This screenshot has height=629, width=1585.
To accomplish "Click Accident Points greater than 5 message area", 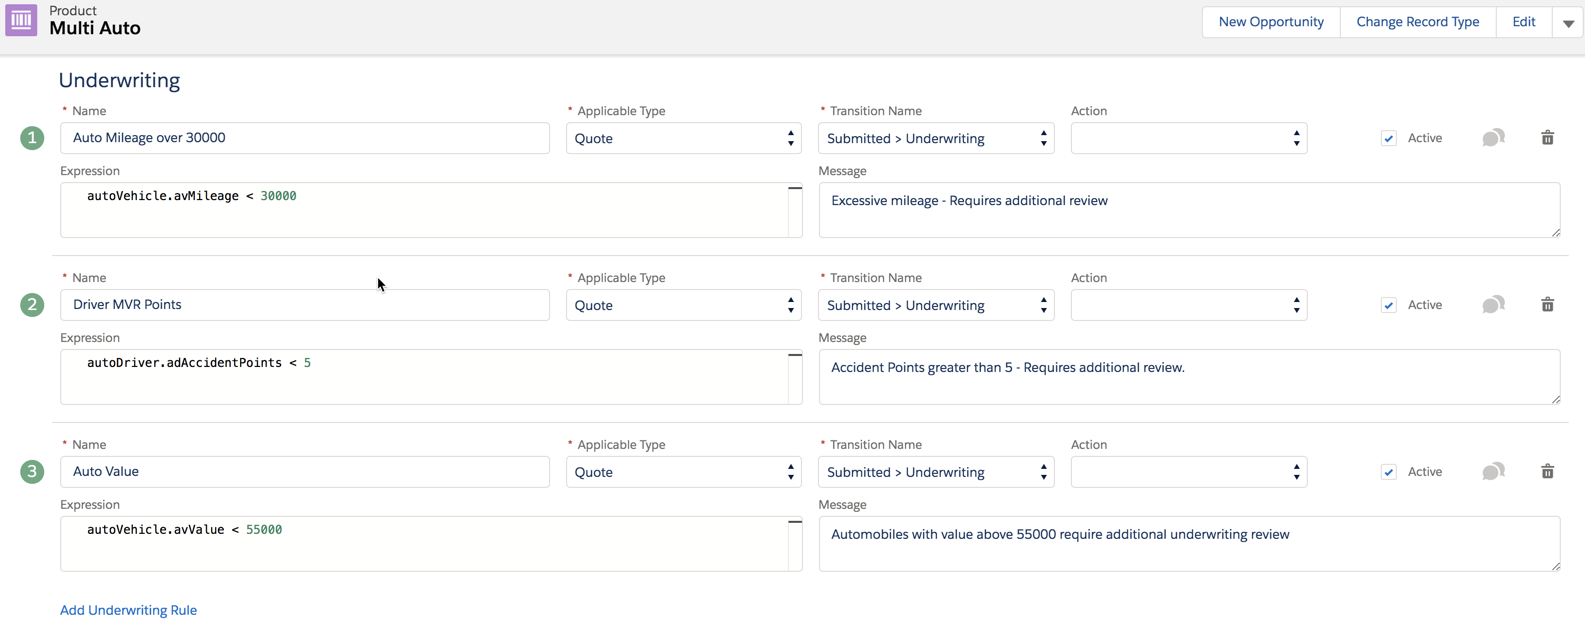I will click(1189, 377).
